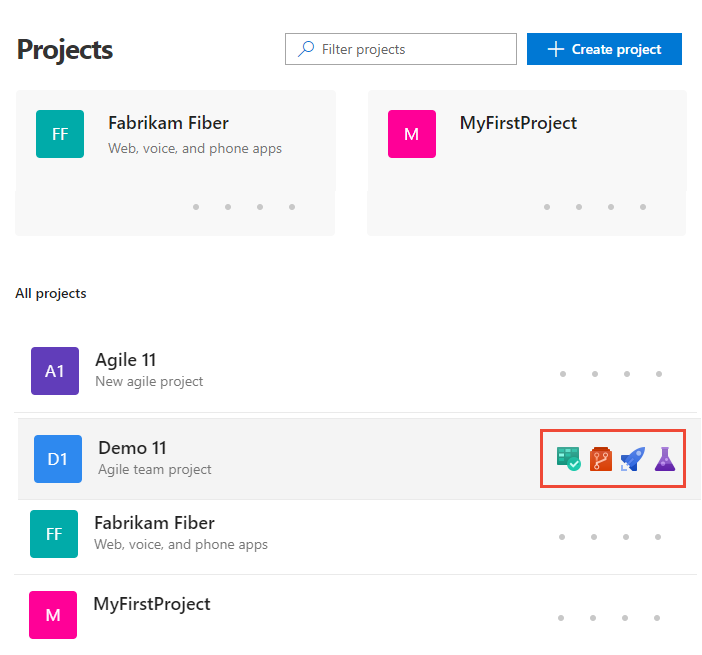
Task: Click the Create project button
Action: [x=604, y=49]
